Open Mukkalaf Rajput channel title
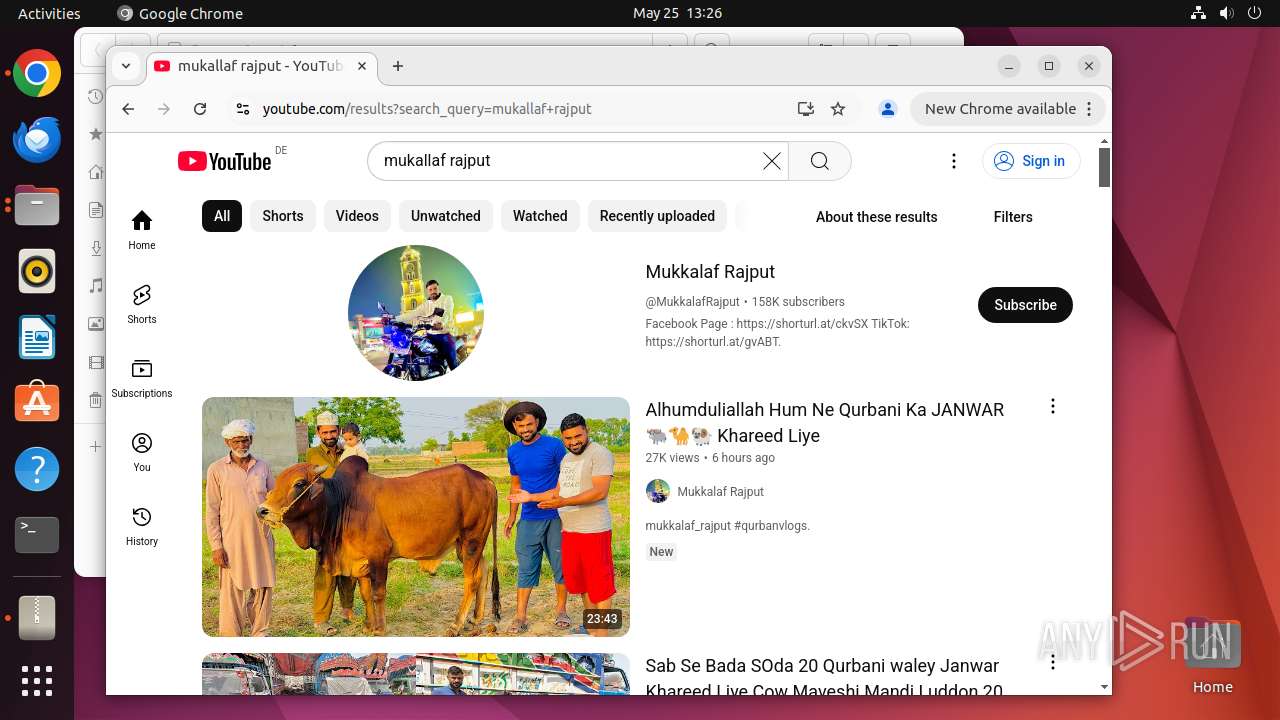The height and width of the screenshot is (720, 1280). pyautogui.click(x=710, y=272)
